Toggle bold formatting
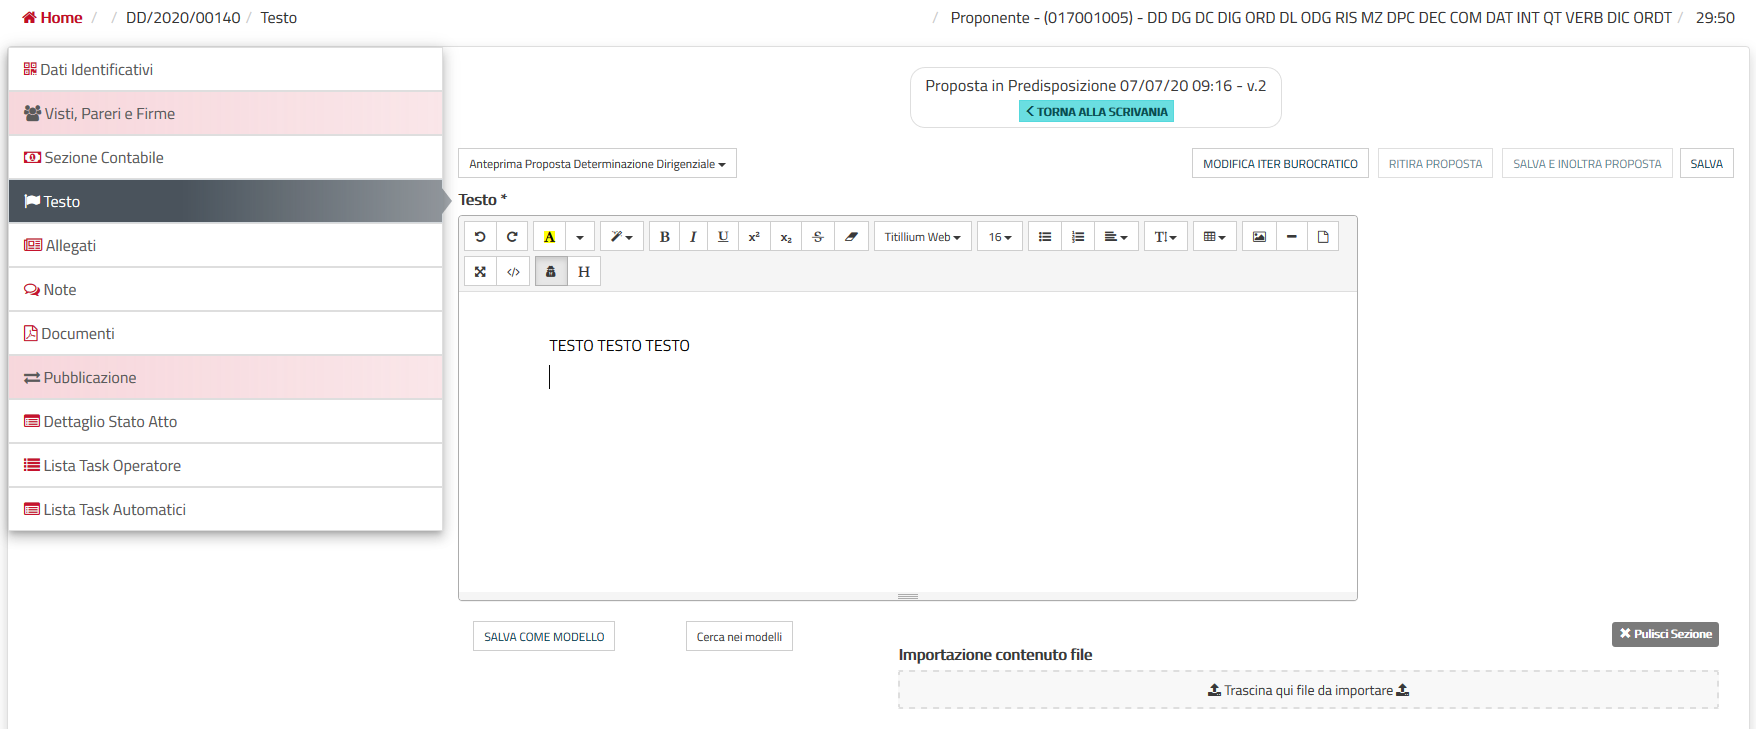 665,237
